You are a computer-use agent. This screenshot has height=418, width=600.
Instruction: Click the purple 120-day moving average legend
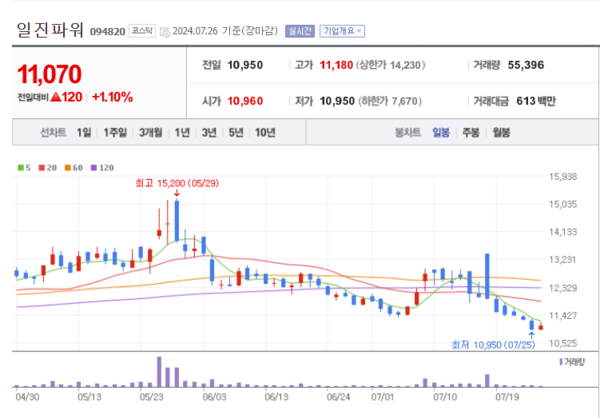pyautogui.click(x=102, y=168)
